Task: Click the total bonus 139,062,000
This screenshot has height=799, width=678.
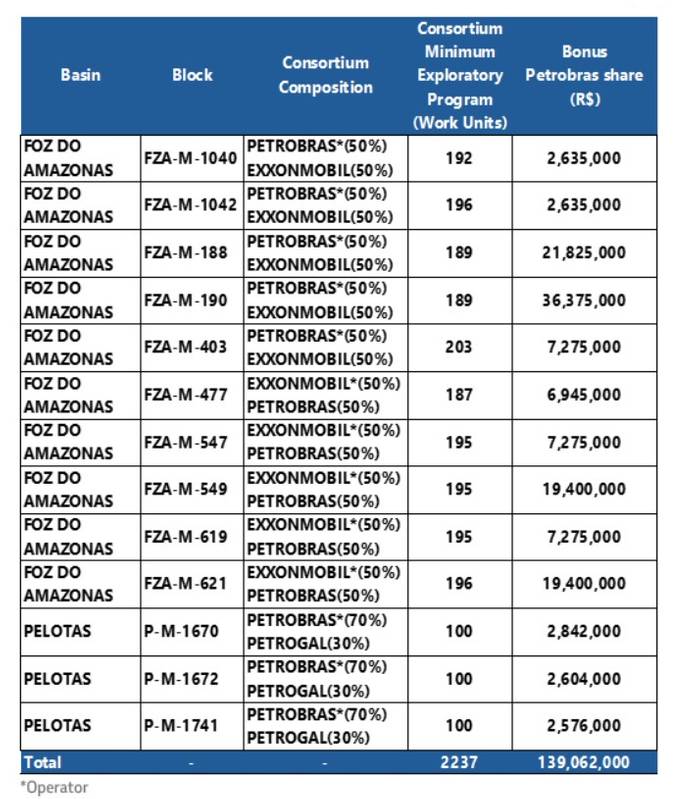Action: tap(584, 762)
